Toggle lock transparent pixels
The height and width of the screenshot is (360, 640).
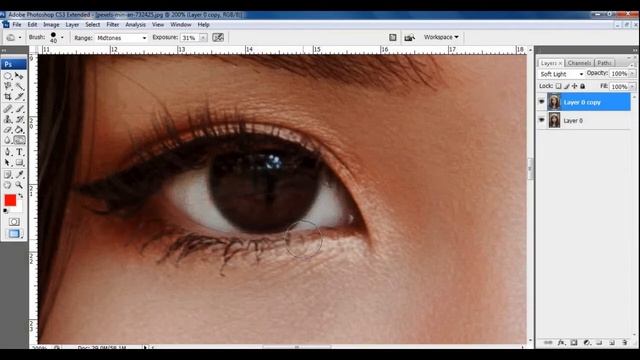558,86
